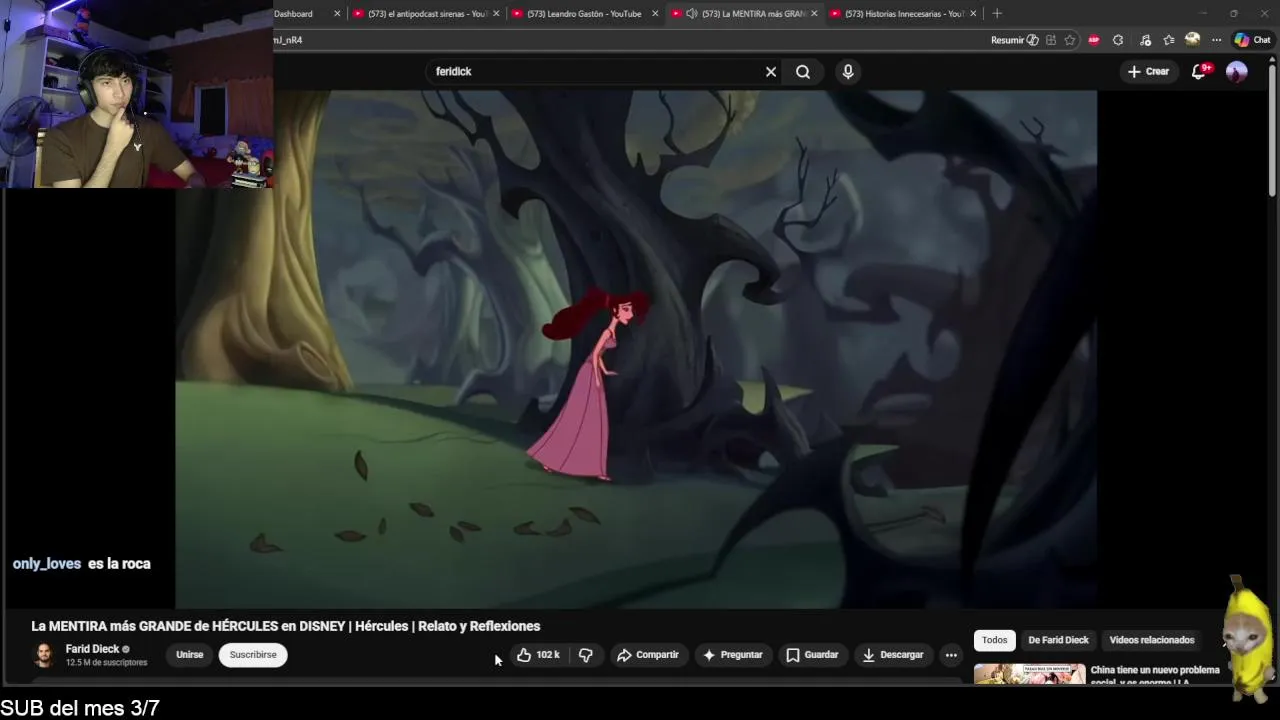
Task: Start voice search with the microphone icon
Action: click(848, 72)
